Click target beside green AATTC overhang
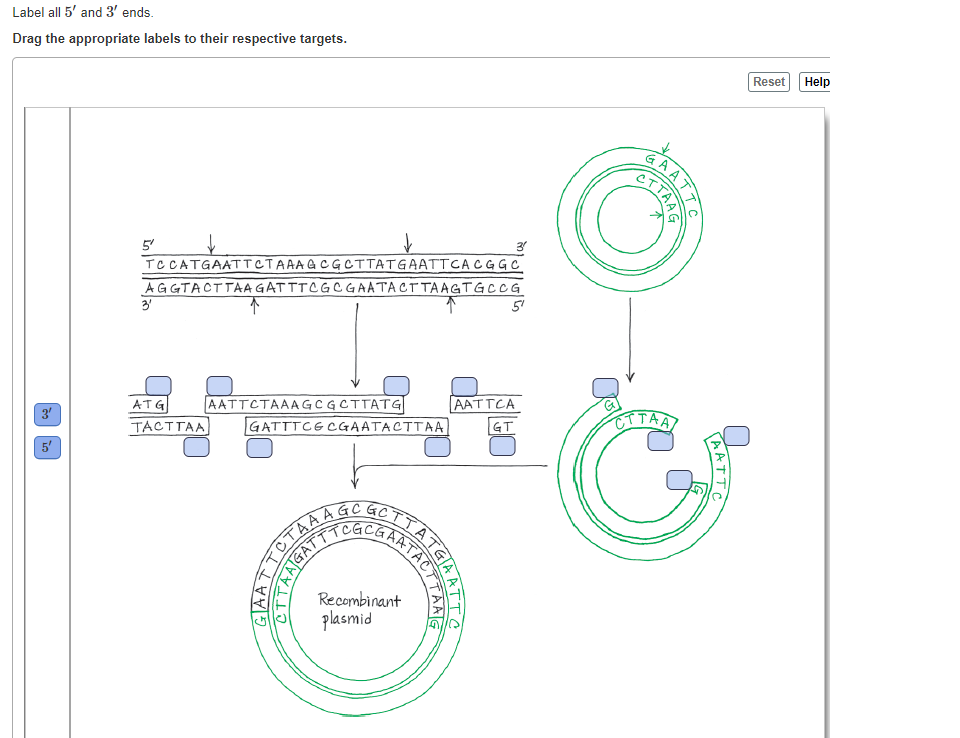This screenshot has width=960, height=738. click(737, 436)
